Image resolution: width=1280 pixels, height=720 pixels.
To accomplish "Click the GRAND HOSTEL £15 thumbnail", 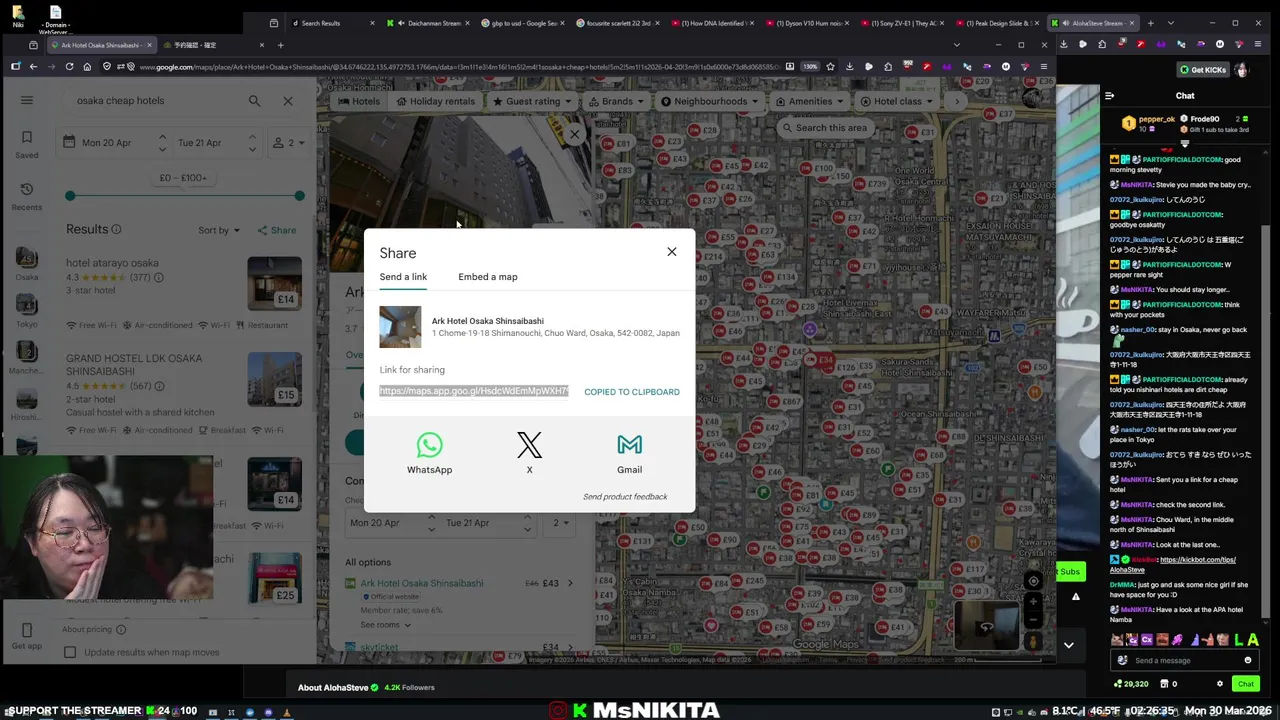I will pyautogui.click(x=274, y=378).
